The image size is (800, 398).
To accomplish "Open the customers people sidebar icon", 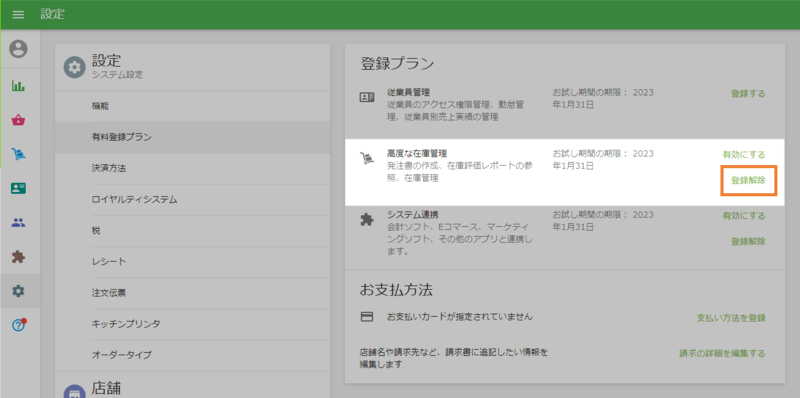I will 19,222.
